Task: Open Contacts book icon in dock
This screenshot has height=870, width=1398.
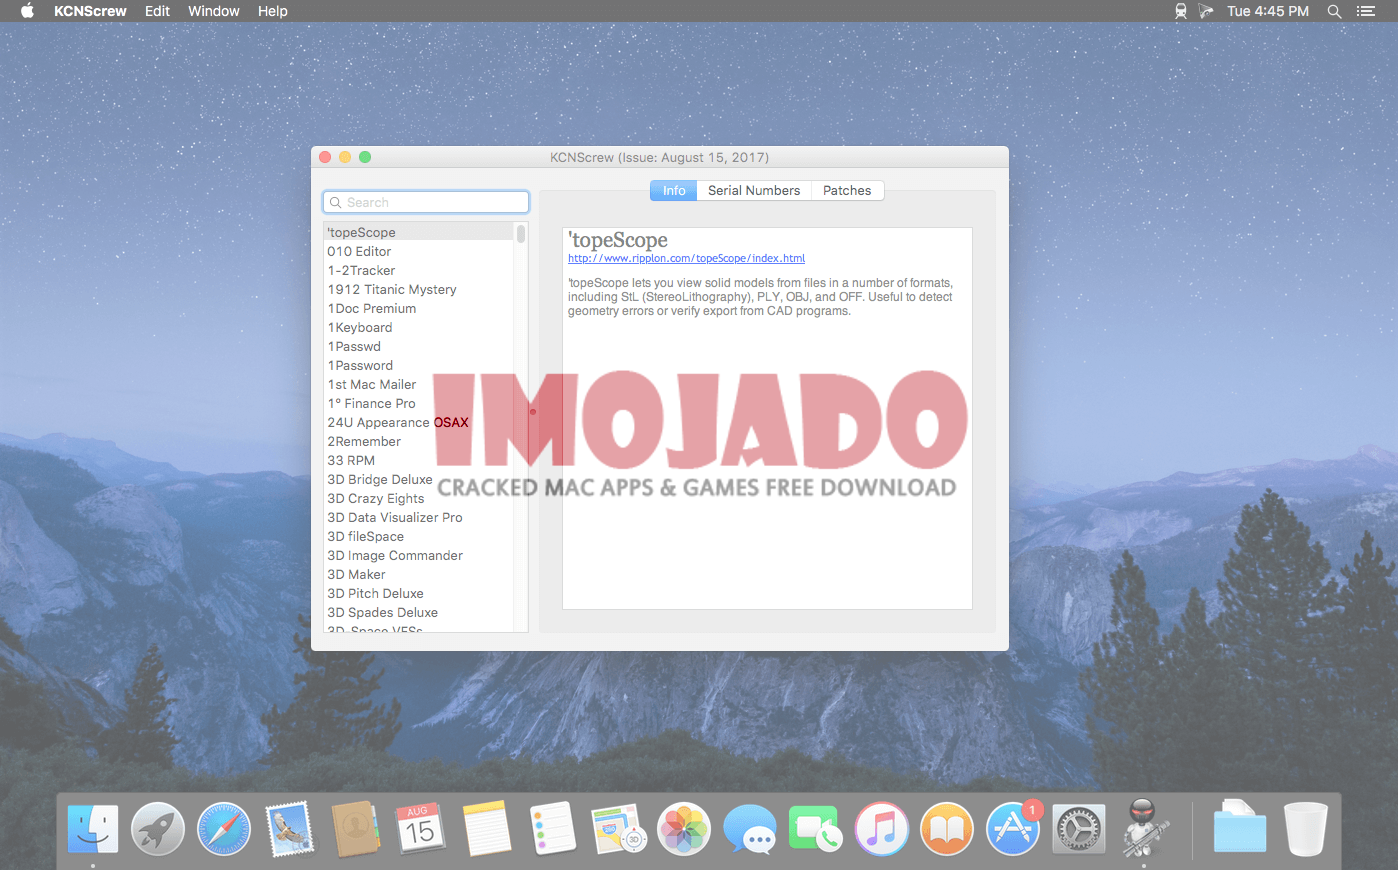Action: [355, 829]
